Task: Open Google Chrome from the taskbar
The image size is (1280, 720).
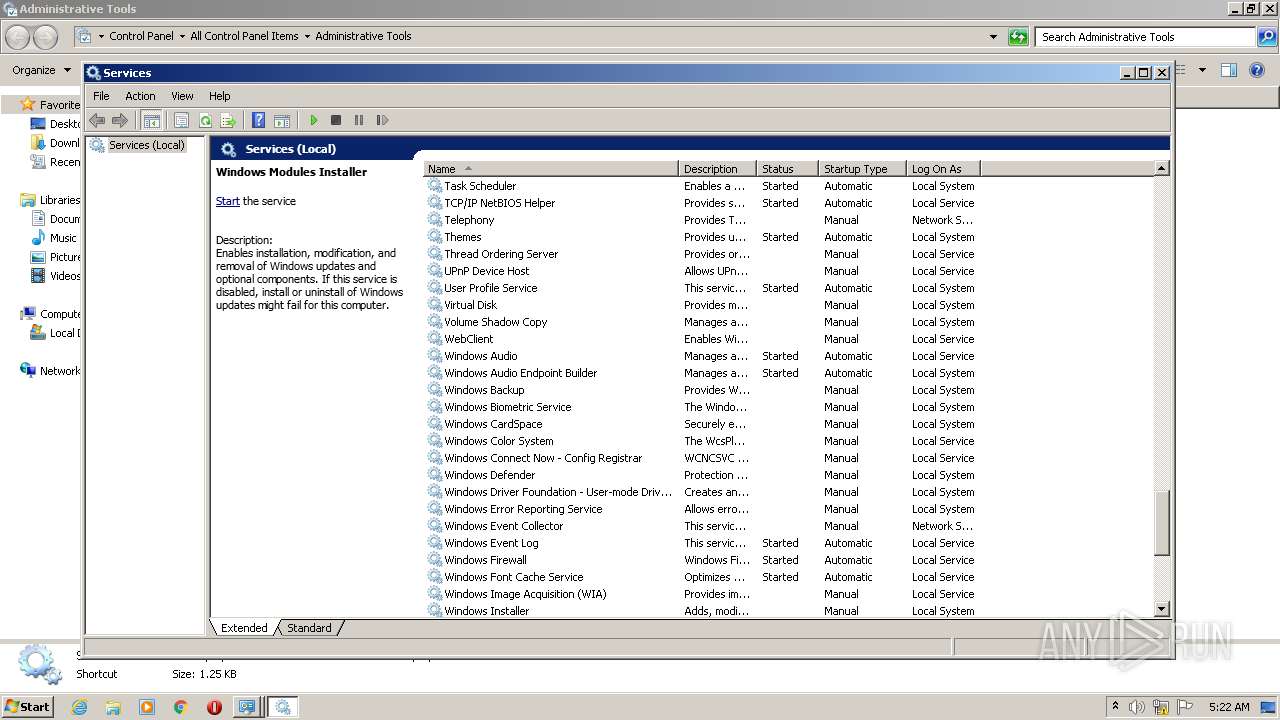Action: (x=180, y=707)
